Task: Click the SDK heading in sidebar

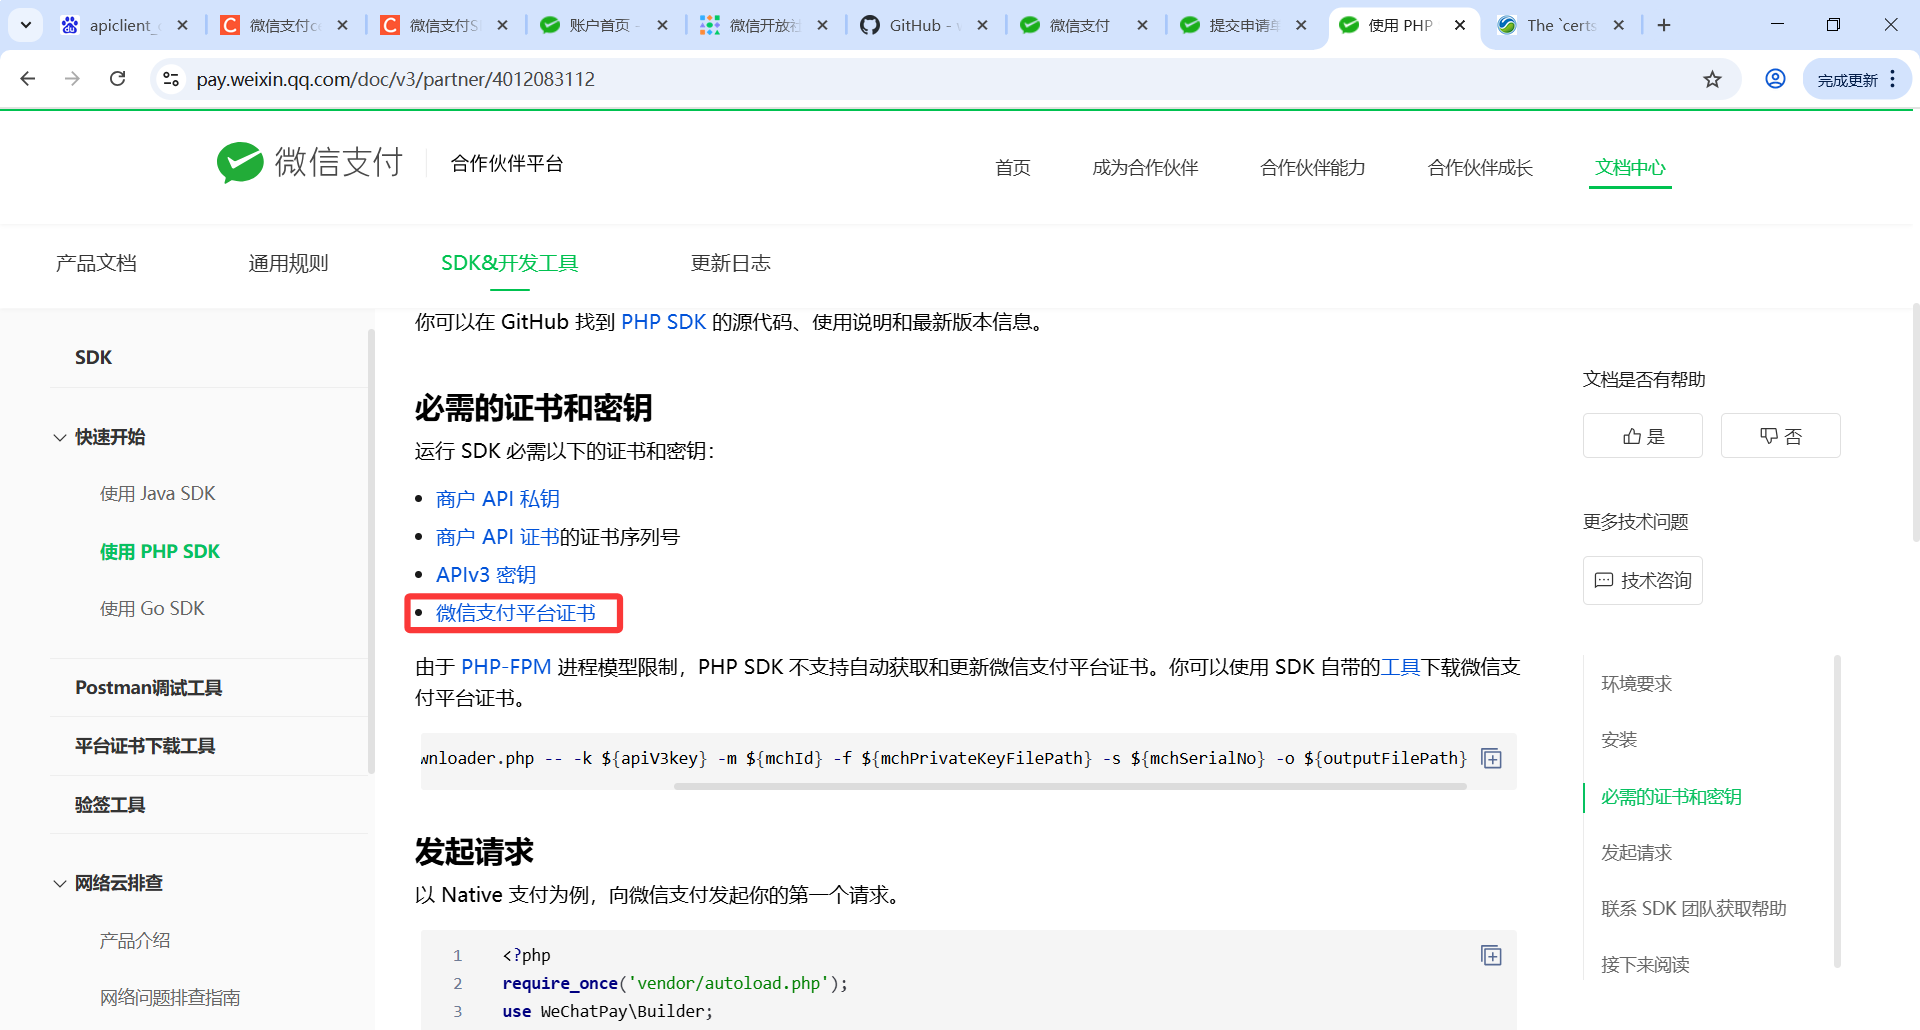Action: (93, 357)
